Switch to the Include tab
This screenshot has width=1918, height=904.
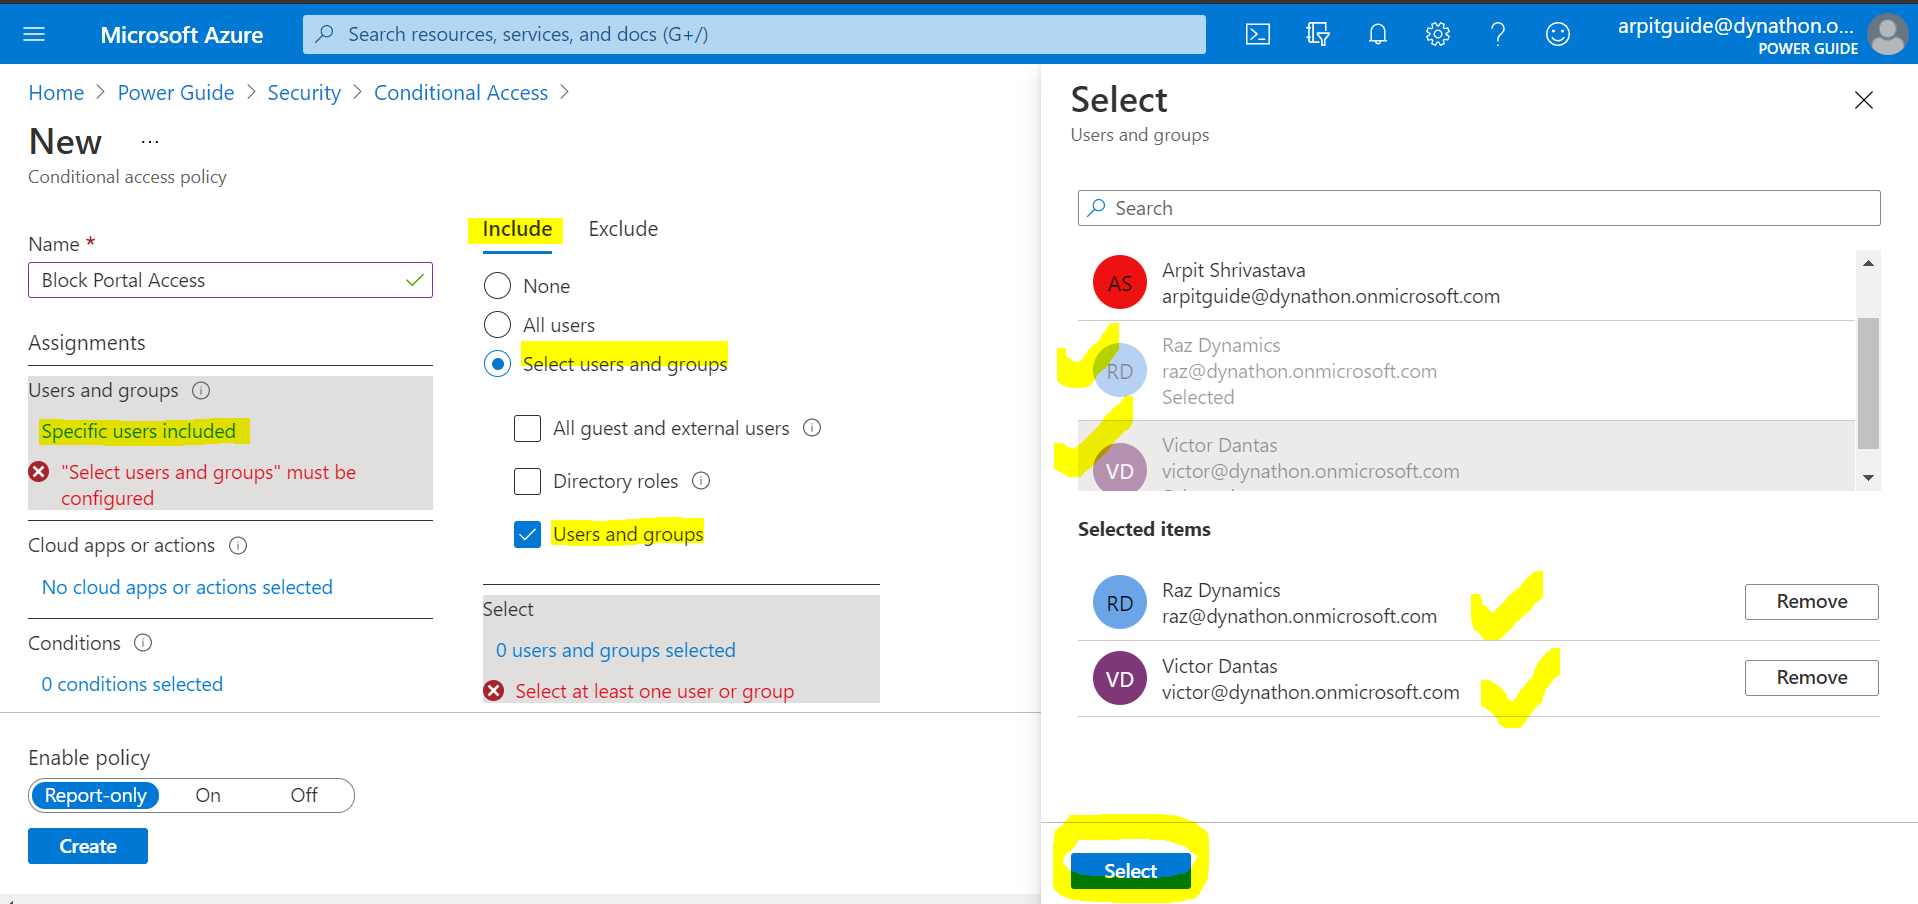[517, 229]
